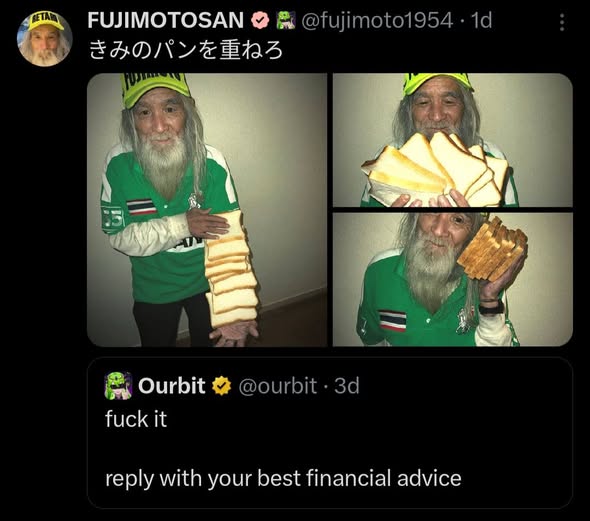Open the FUJIMOTOSAN display name

166,20
